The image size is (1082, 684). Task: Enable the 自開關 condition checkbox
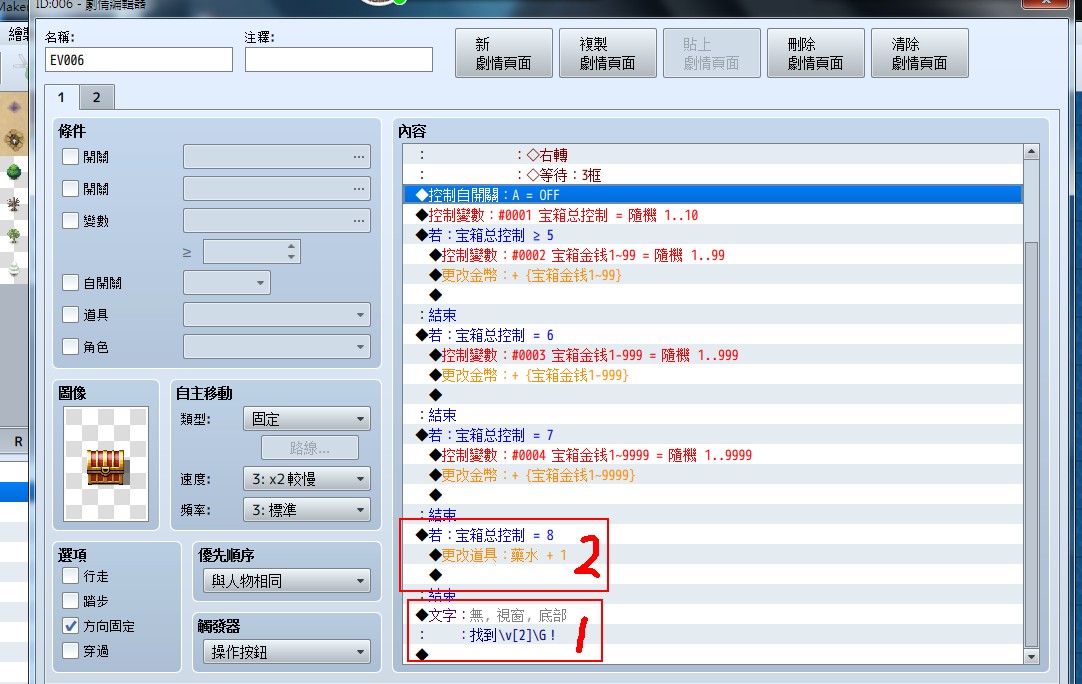[x=70, y=282]
